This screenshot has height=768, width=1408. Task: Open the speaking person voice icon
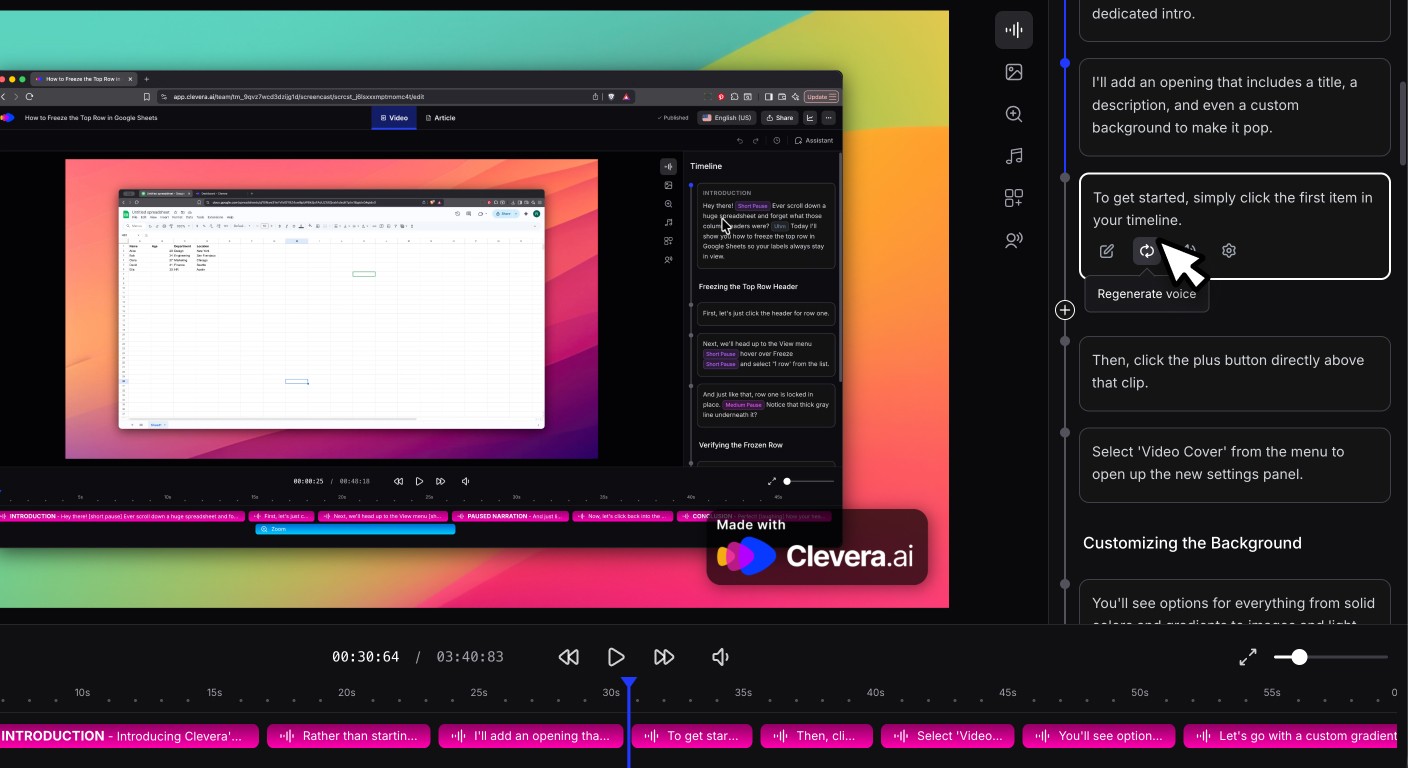tap(1014, 240)
